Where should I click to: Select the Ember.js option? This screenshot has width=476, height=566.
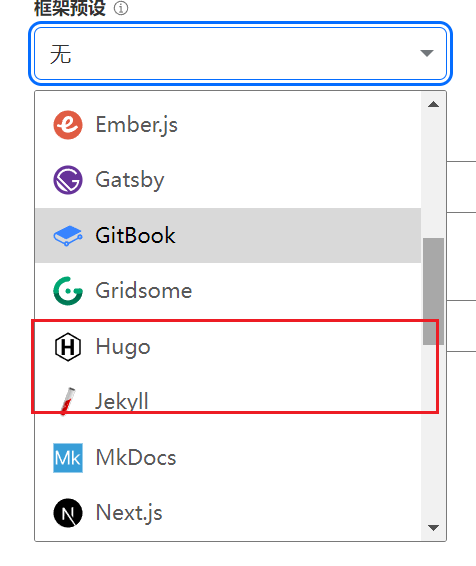pyautogui.click(x=228, y=125)
